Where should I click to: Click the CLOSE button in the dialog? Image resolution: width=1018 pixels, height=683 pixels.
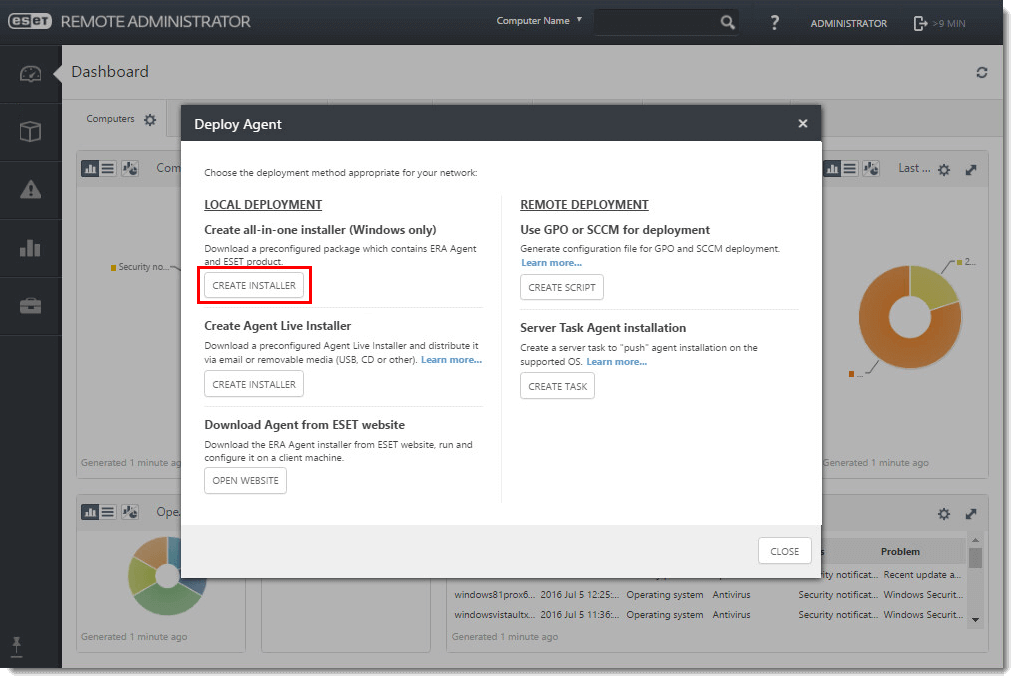(x=784, y=551)
